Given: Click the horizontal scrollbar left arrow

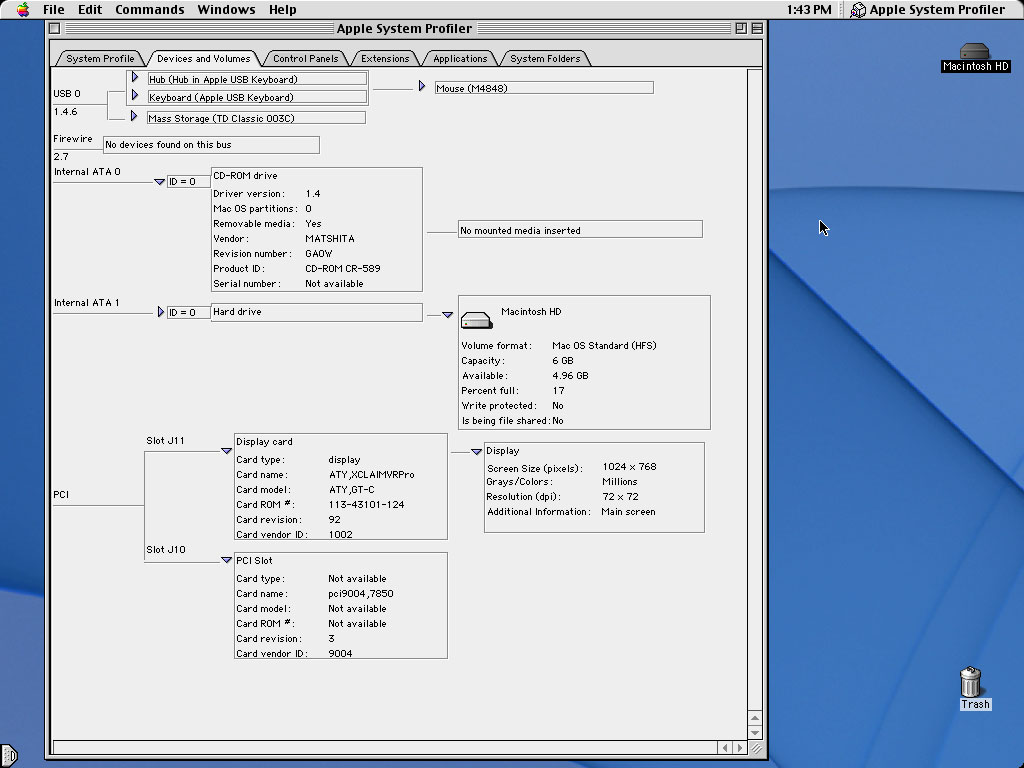Looking at the screenshot, I should [725, 748].
